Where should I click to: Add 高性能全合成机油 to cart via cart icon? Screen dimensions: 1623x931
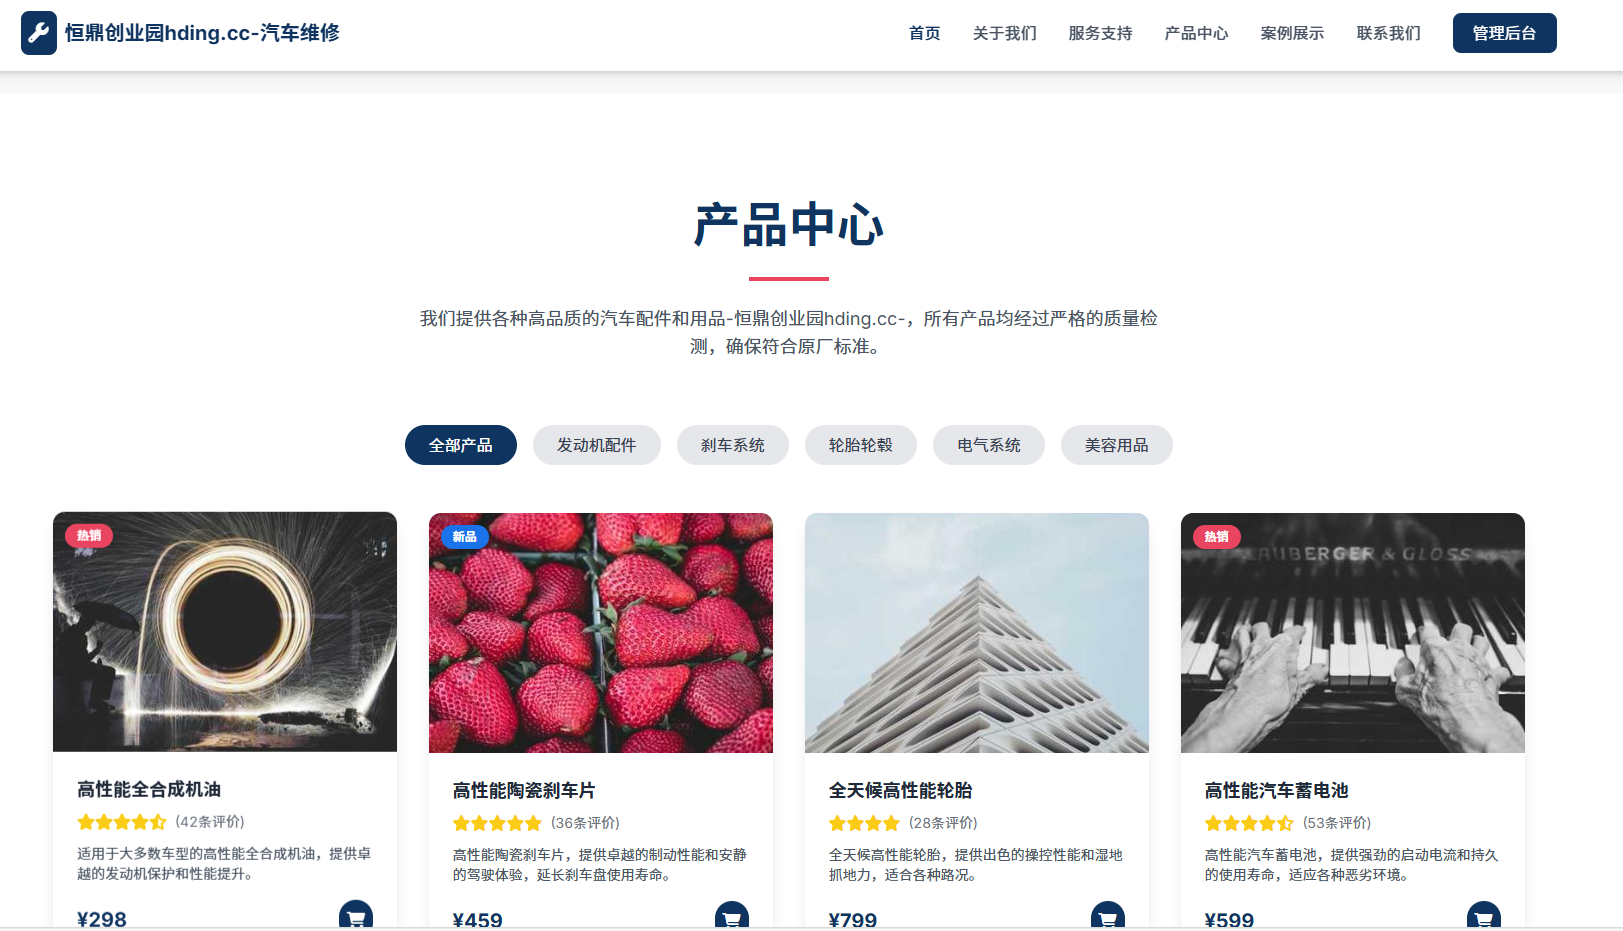coord(356,916)
